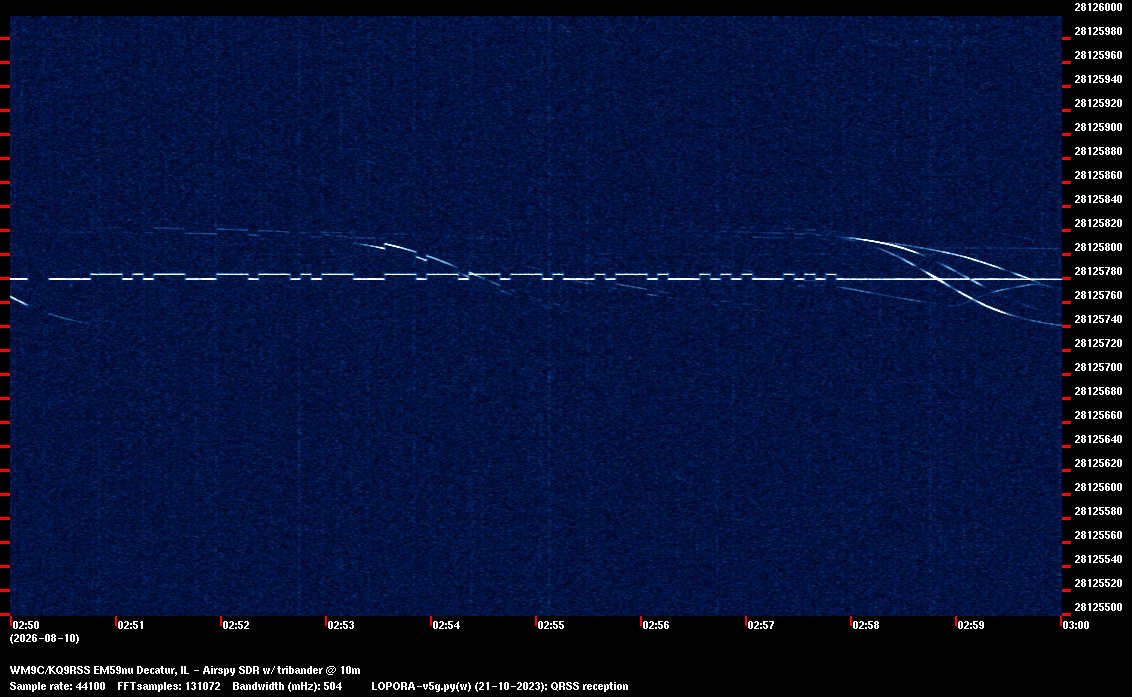Image resolution: width=1132 pixels, height=697 pixels.
Task: Click frequency label 28125980
Action: coord(1098,31)
